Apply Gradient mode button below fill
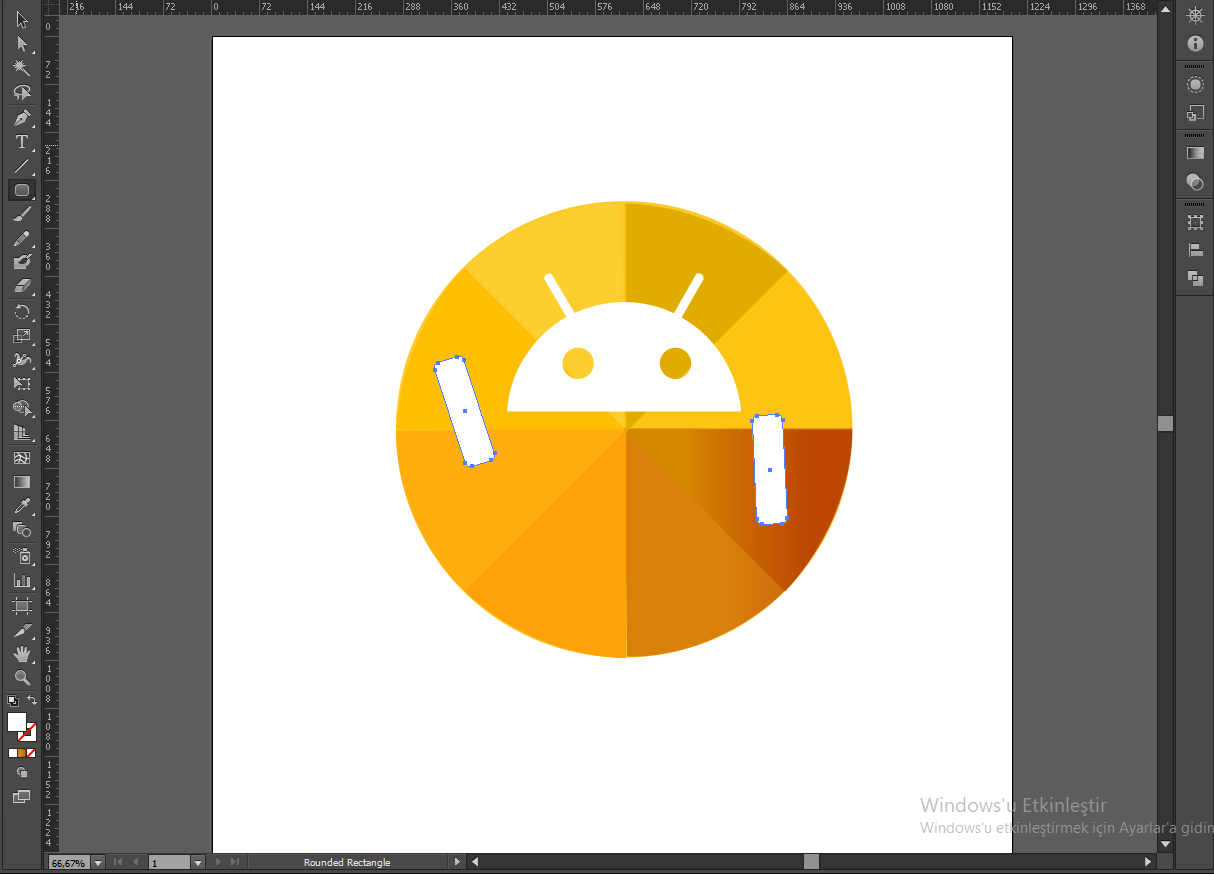The image size is (1214, 874). [22, 753]
